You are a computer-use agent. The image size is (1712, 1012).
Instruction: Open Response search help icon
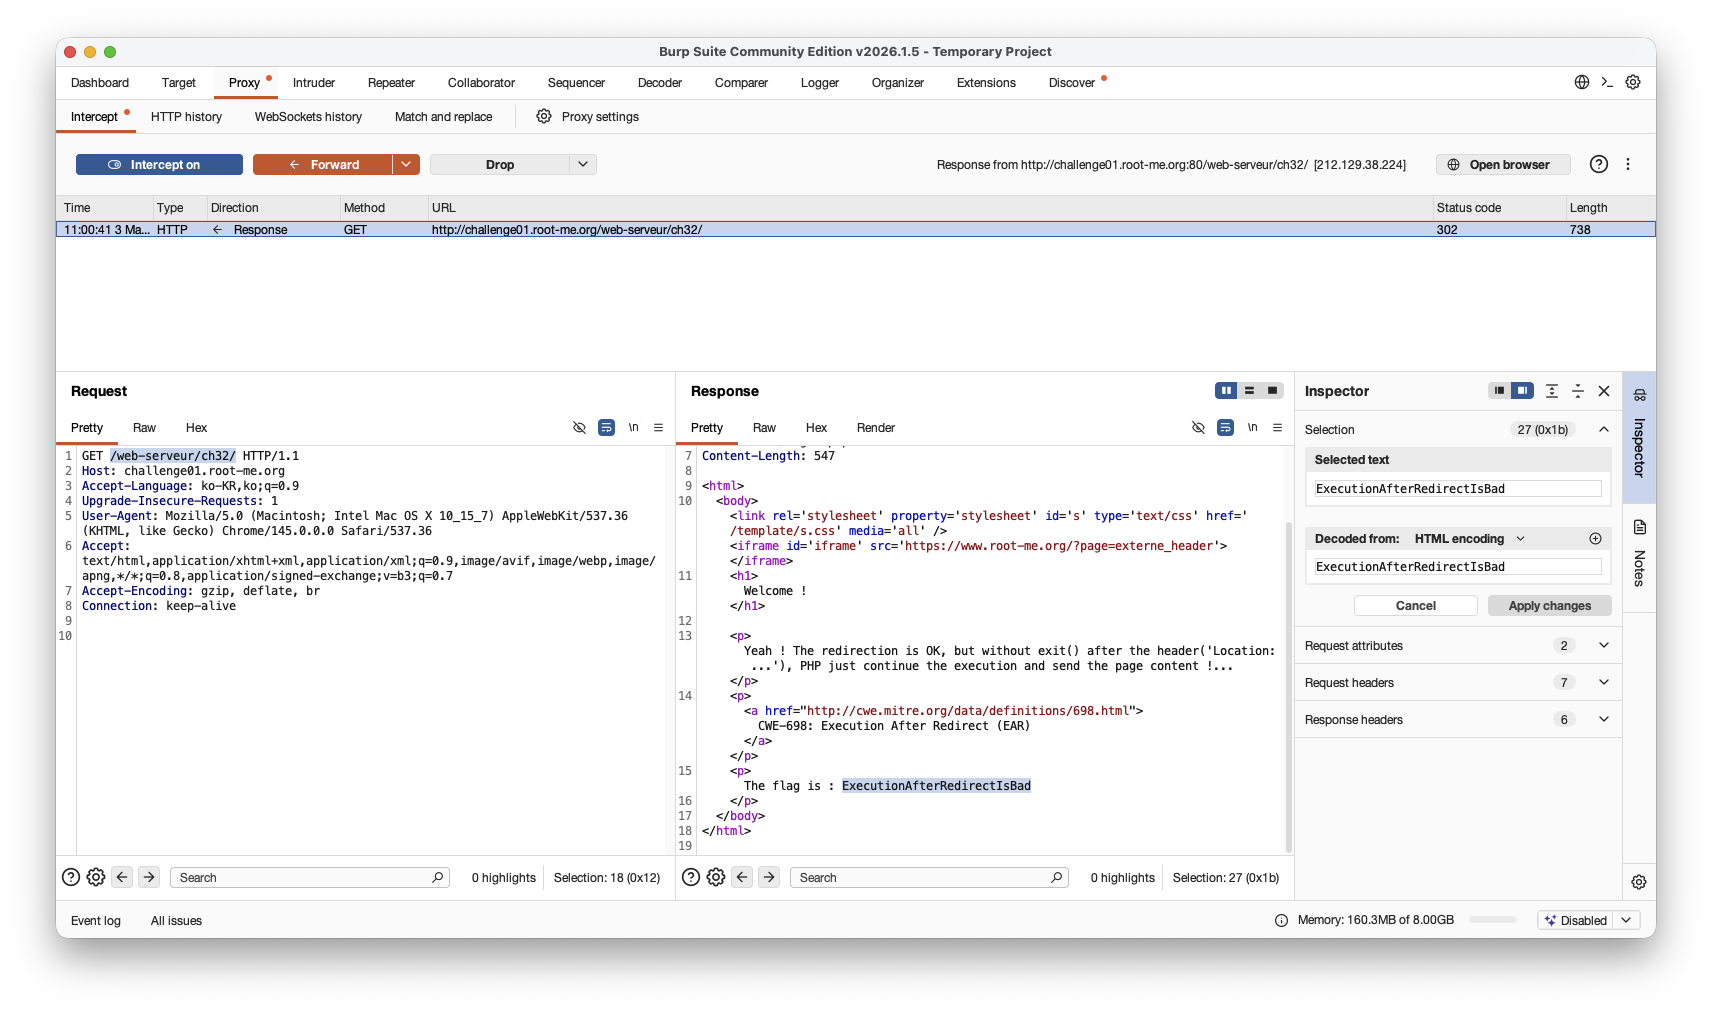[691, 877]
